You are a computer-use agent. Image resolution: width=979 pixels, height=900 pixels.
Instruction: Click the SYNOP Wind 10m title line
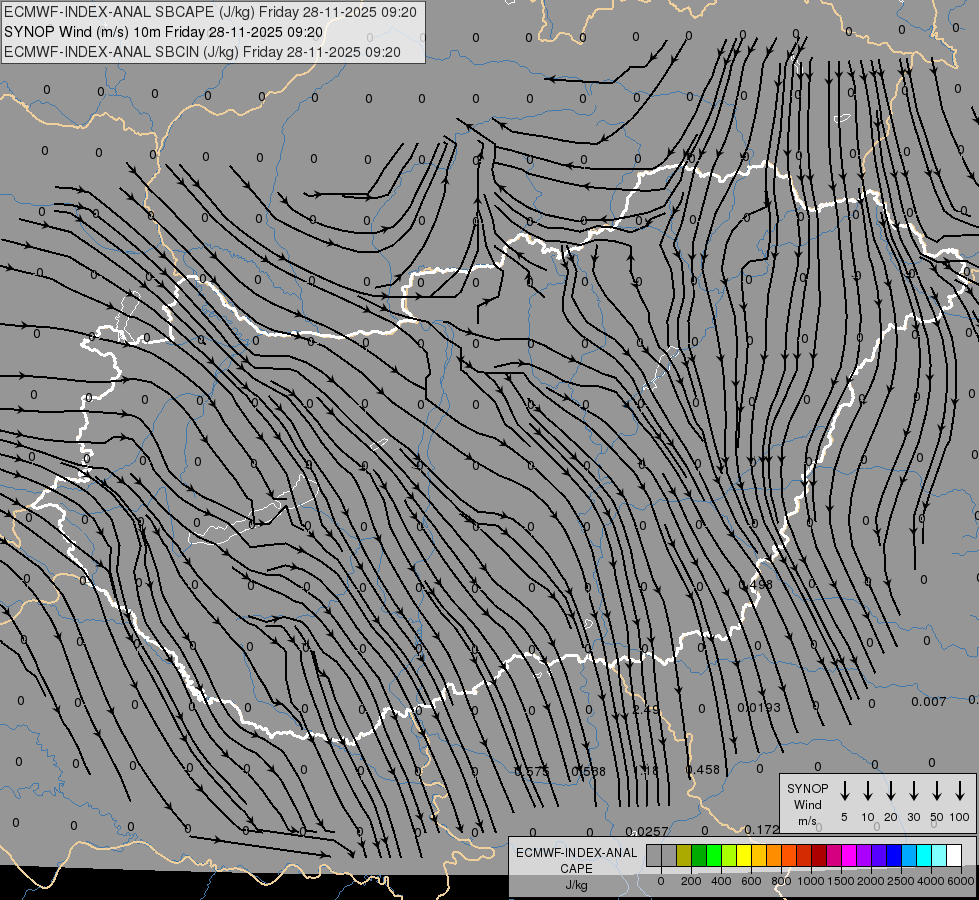click(x=164, y=32)
